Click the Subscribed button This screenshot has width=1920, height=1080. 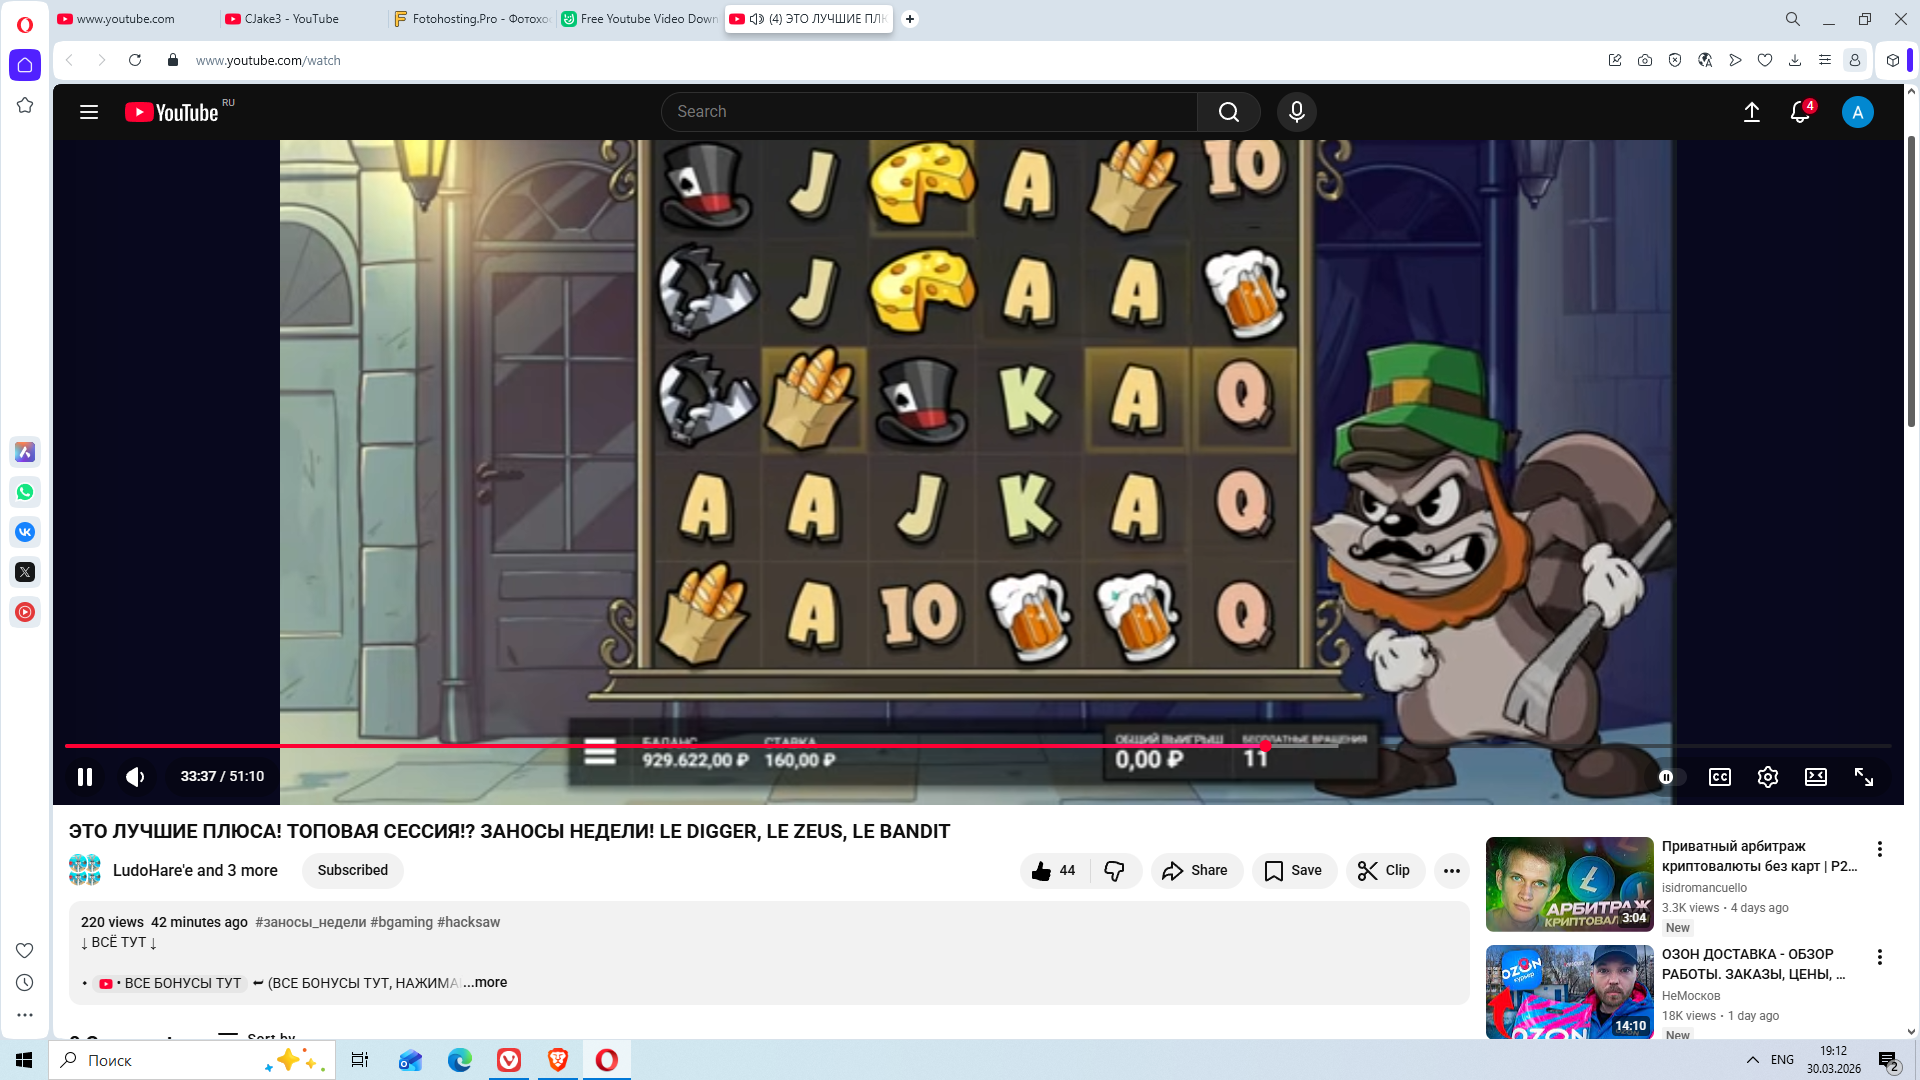pyautogui.click(x=352, y=871)
